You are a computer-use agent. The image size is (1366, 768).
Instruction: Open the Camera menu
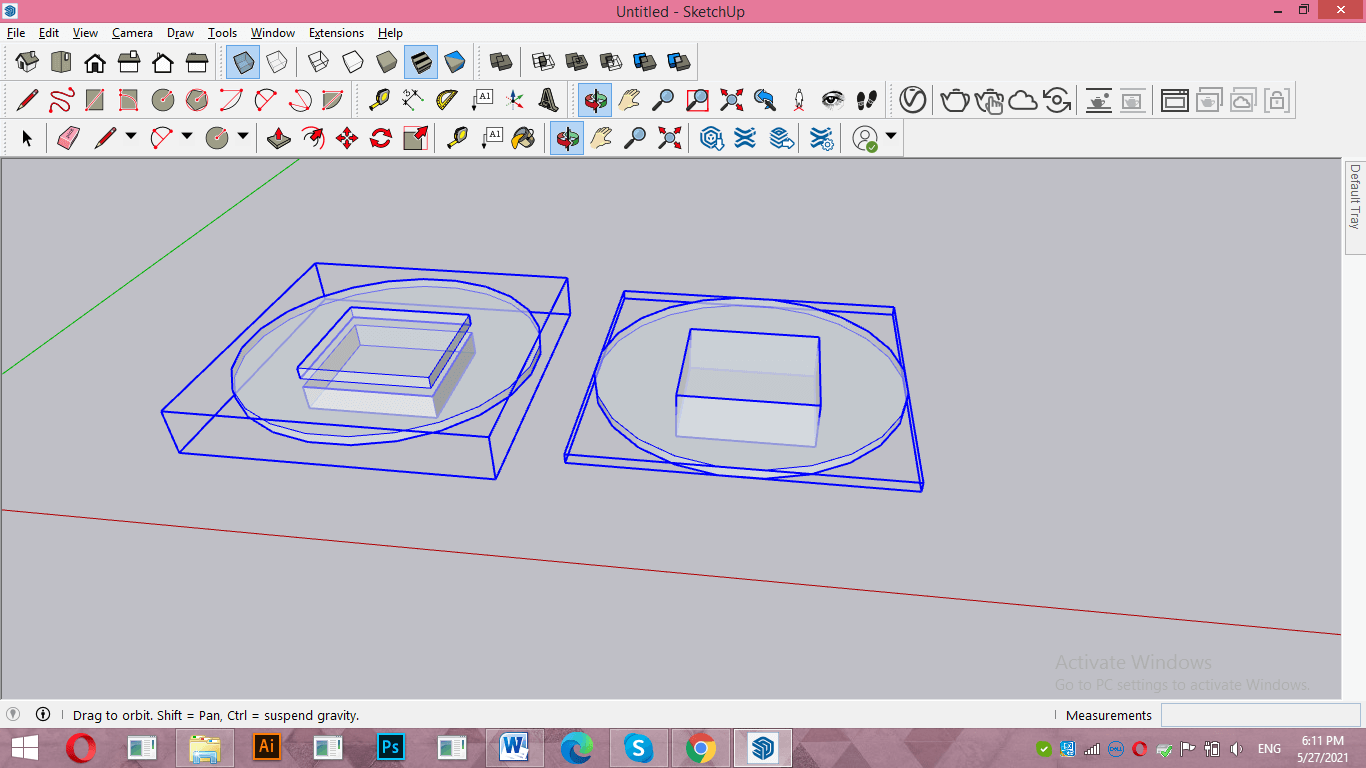[132, 33]
